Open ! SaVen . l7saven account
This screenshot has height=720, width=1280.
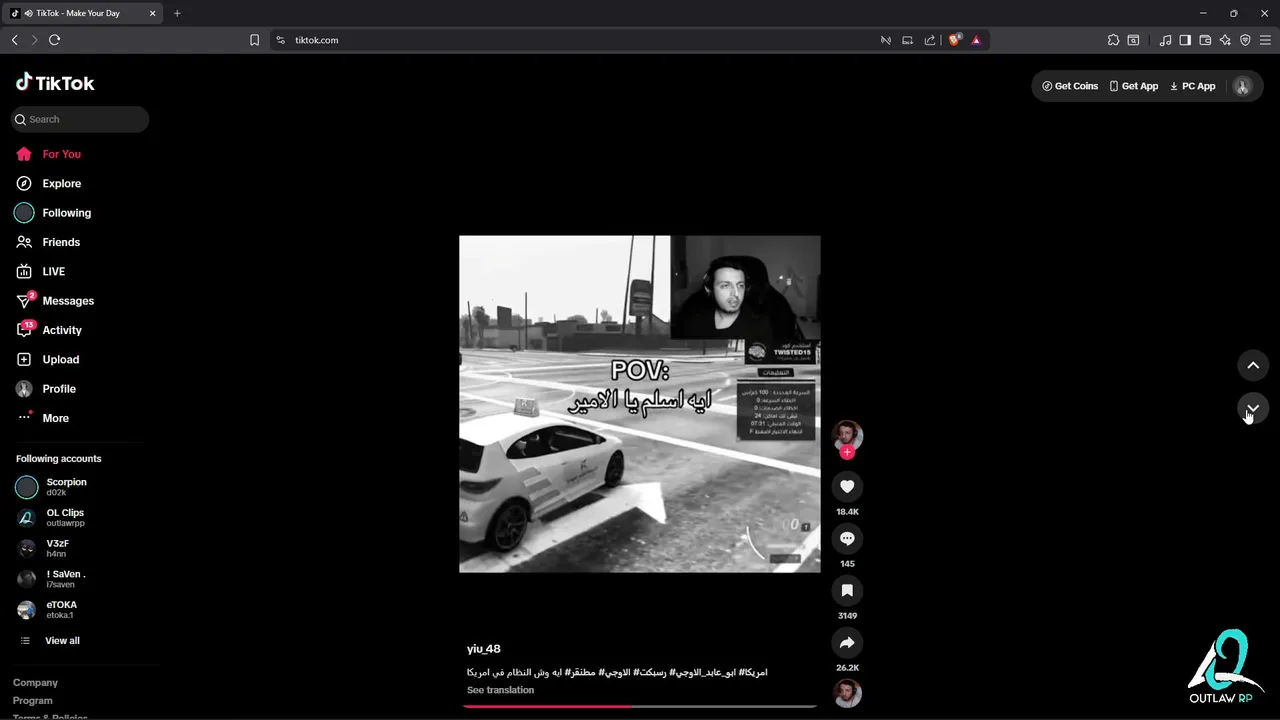pos(66,579)
